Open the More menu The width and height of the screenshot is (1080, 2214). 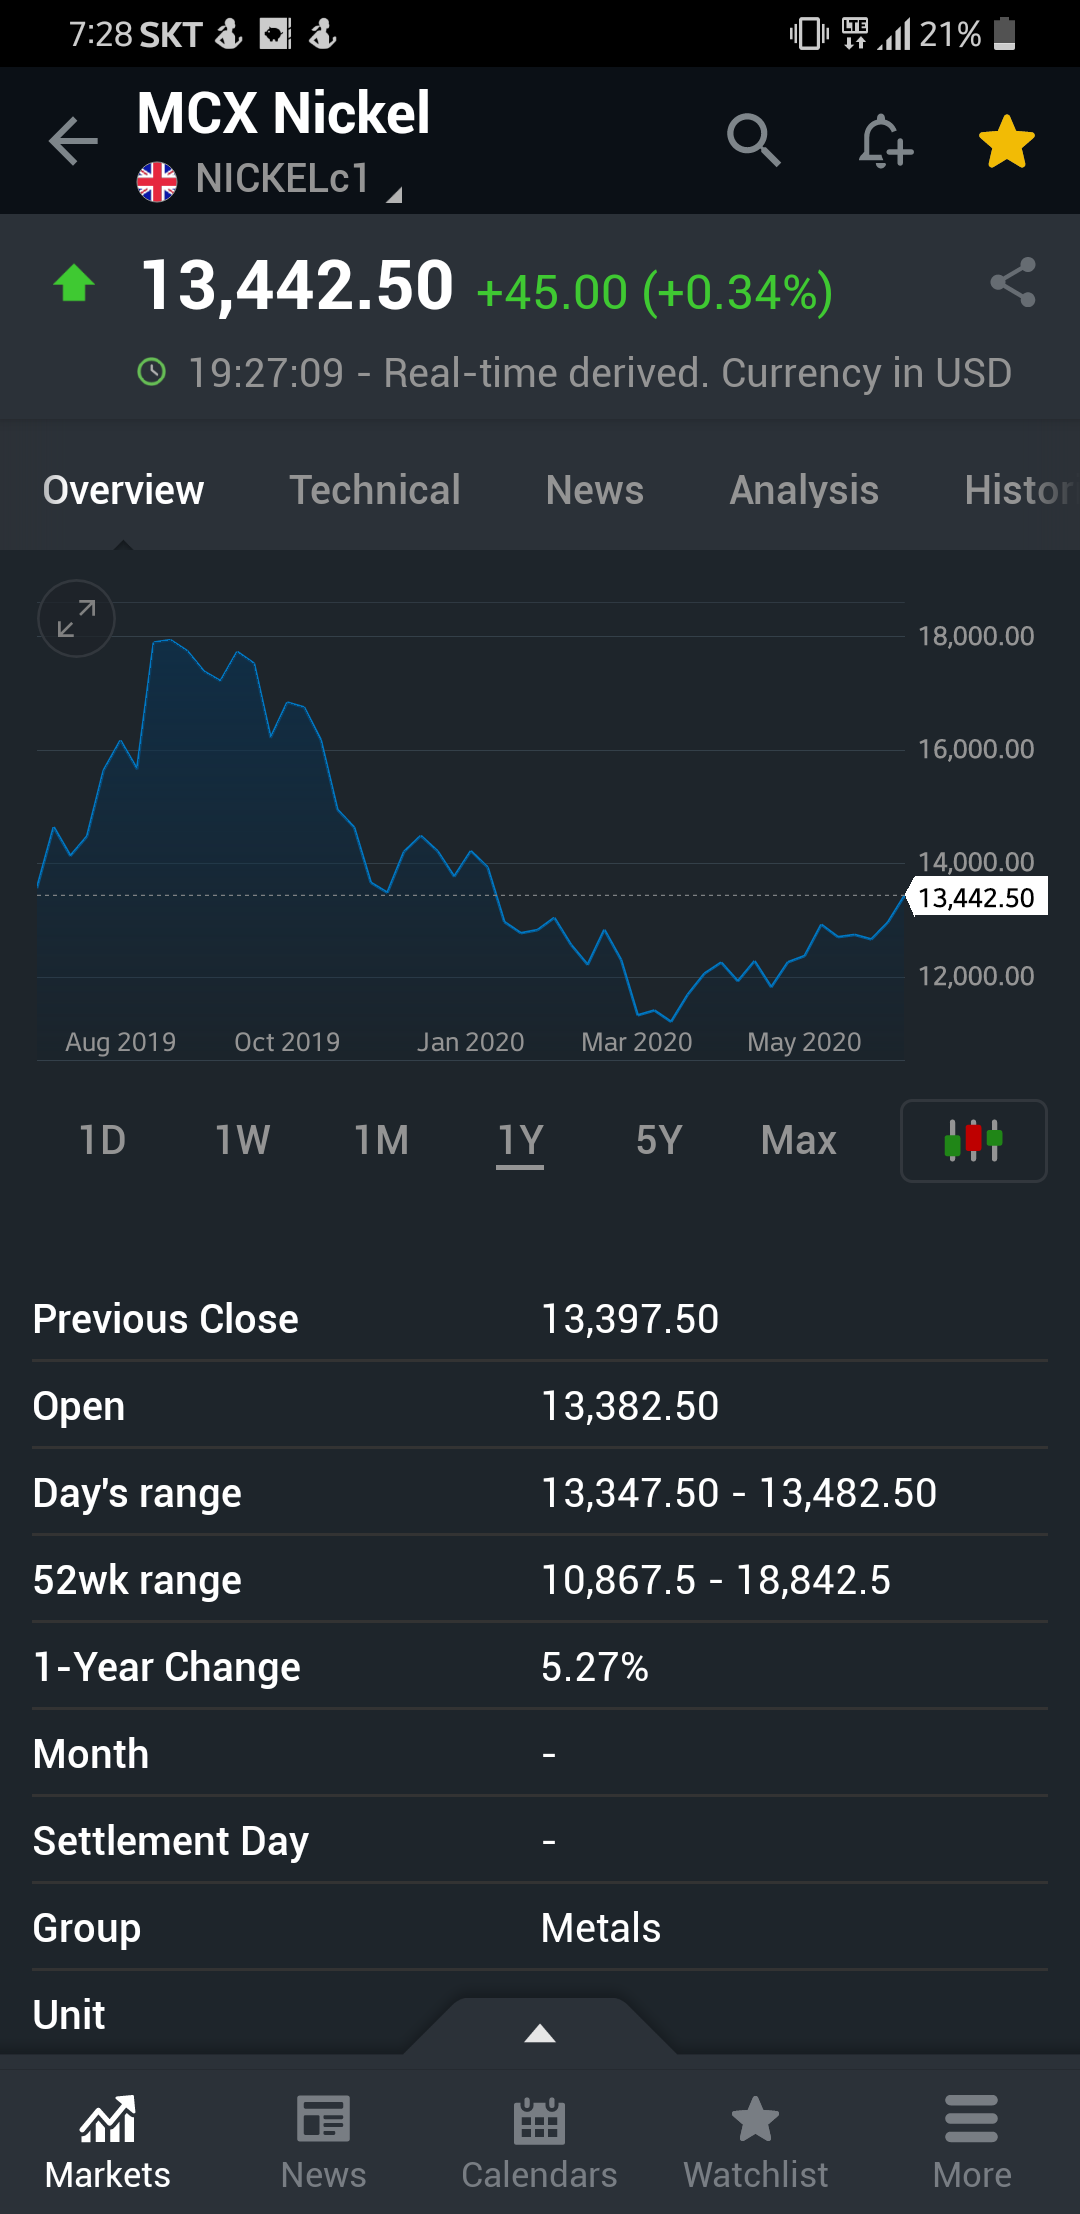pyautogui.click(x=972, y=2142)
